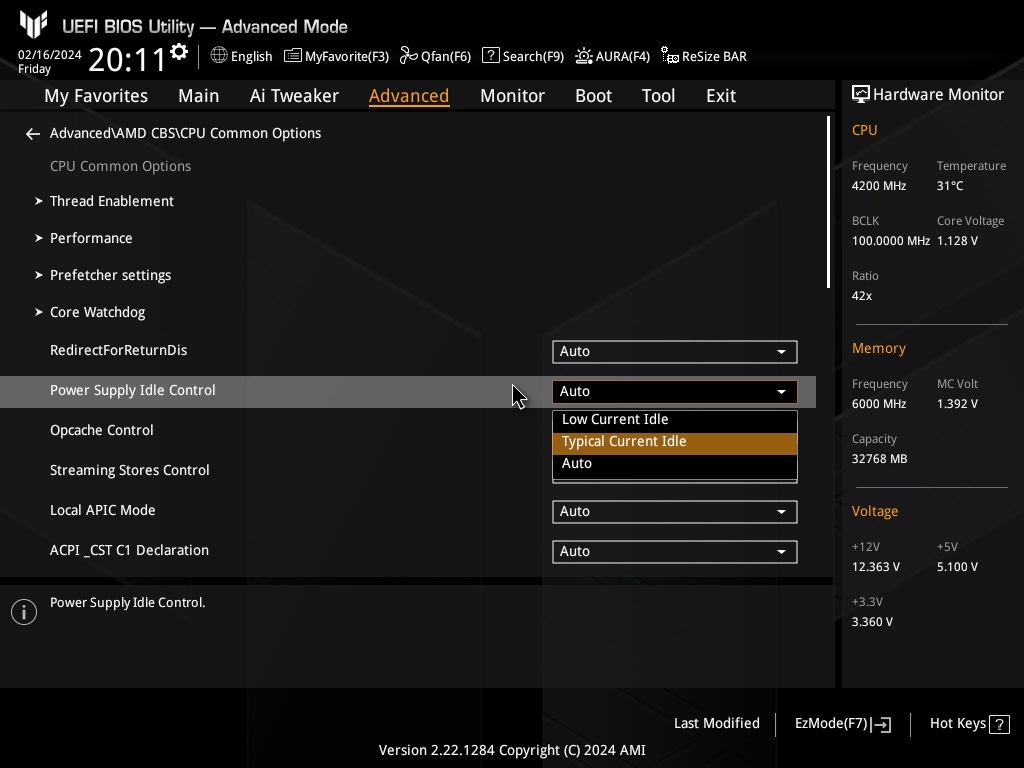Click the Capacity 32768 MB value
The height and width of the screenshot is (768, 1024).
coord(879,459)
